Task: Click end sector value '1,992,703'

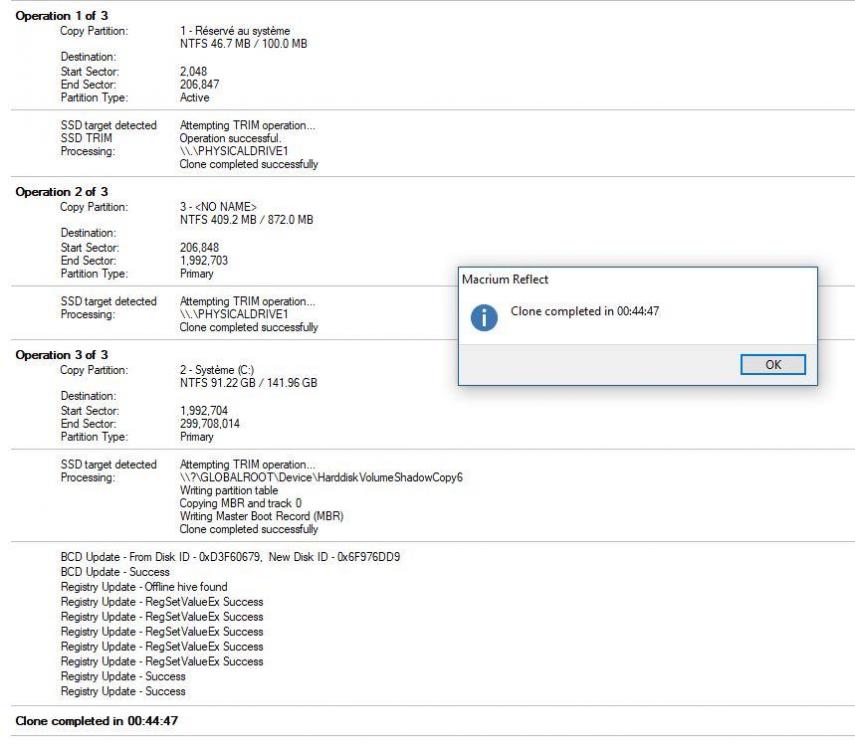Action: [x=204, y=261]
